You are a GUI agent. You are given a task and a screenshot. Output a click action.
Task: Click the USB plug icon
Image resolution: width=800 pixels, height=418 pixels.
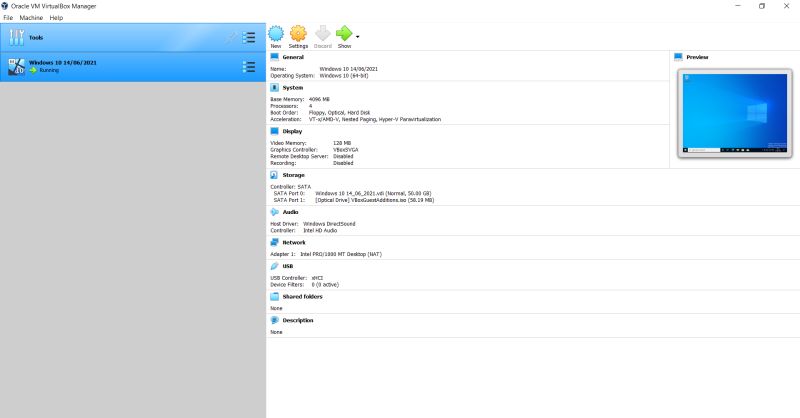[274, 266]
